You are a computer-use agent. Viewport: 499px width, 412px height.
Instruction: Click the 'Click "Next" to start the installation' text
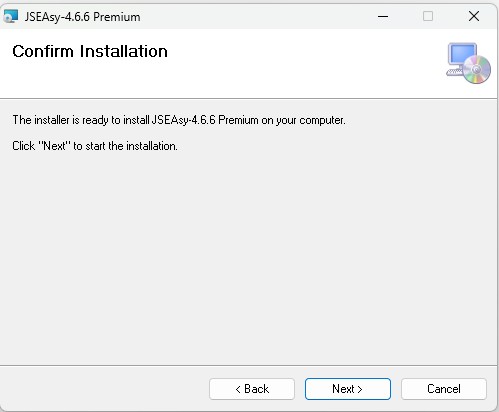[x=95, y=146]
